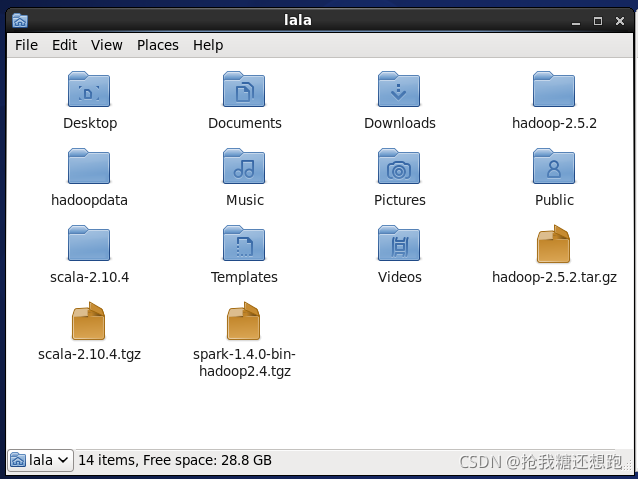
Task: Select the Music folder icon
Action: [x=244, y=166]
